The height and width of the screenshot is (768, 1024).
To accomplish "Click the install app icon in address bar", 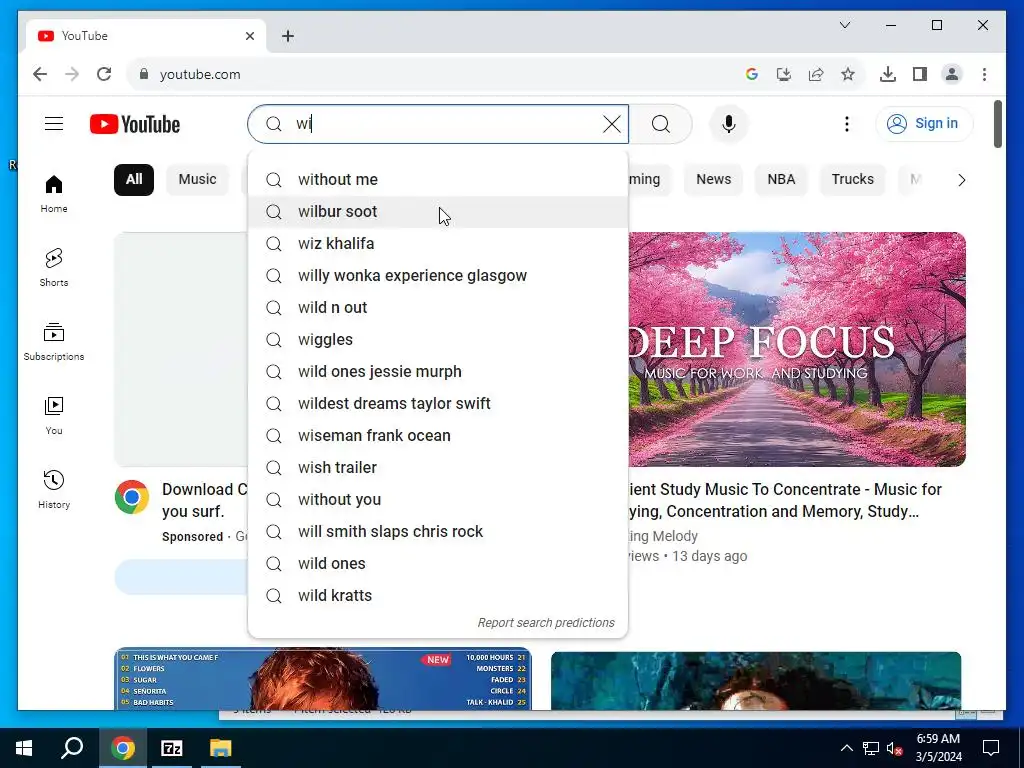I will (784, 74).
